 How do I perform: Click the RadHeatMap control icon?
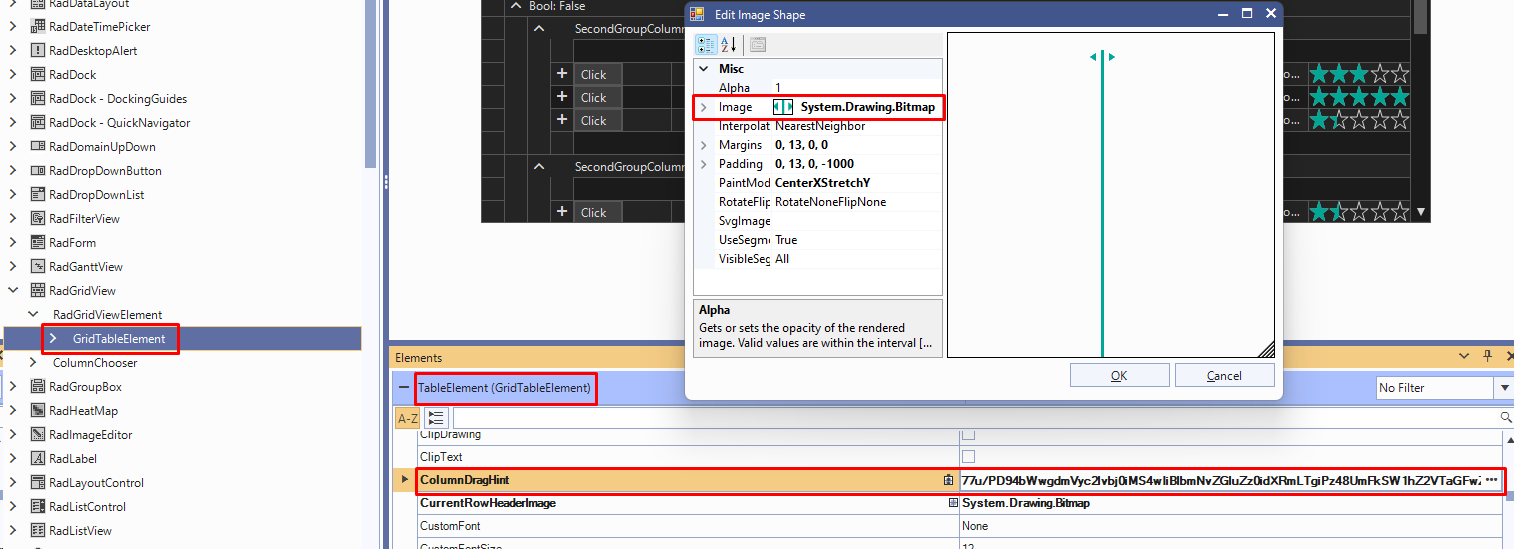coord(38,411)
